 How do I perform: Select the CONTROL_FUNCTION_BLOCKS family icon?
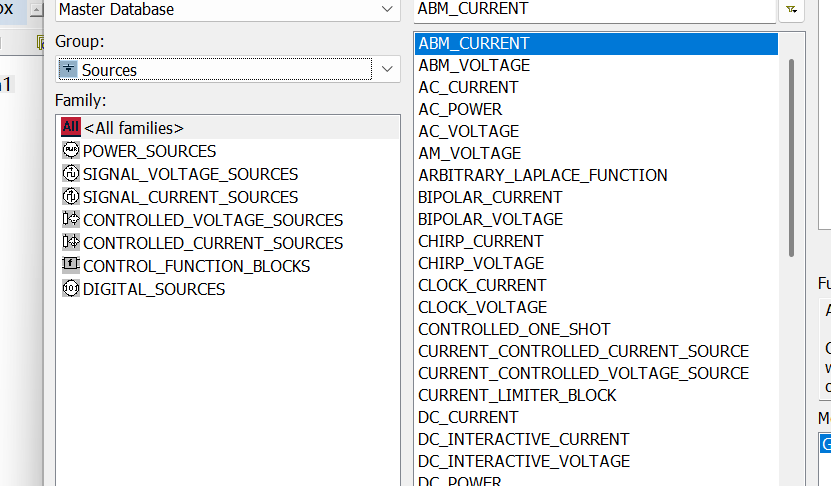(70, 266)
